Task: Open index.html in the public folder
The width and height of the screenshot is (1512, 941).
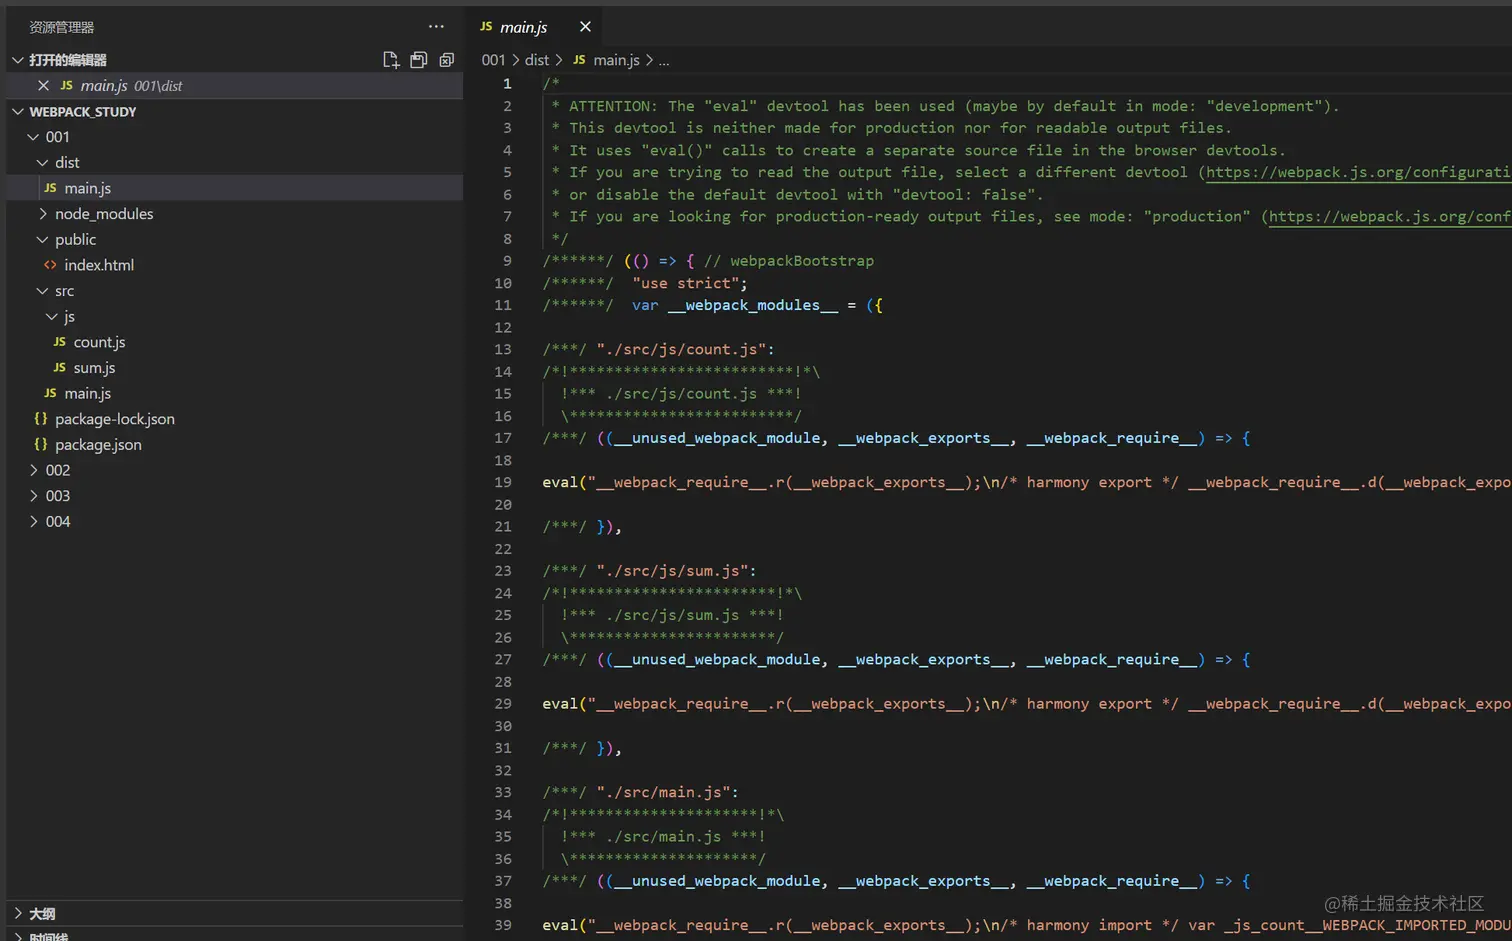Action: point(98,265)
